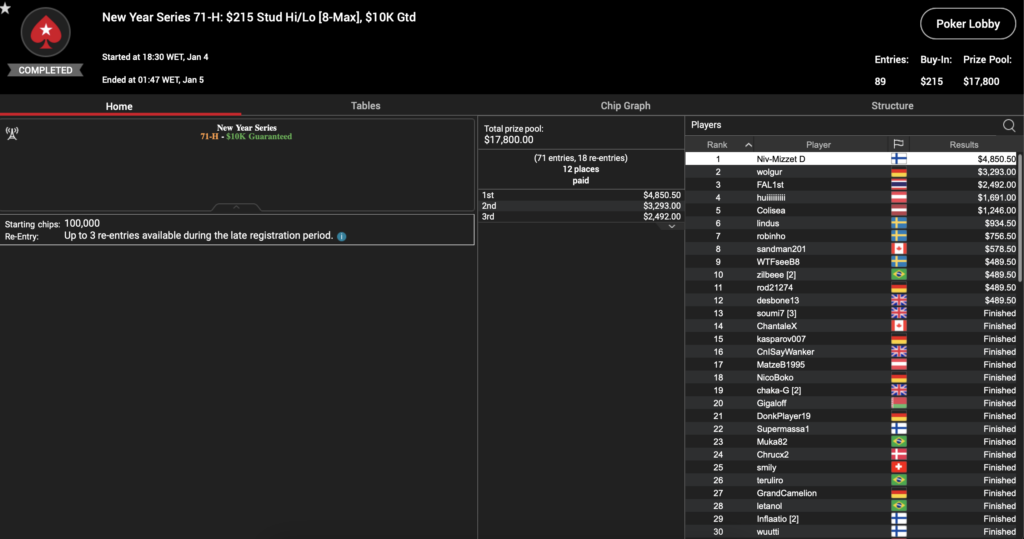Click the broadcast antenna icon
Viewport: 1024px width, 539px height.
tap(12, 132)
